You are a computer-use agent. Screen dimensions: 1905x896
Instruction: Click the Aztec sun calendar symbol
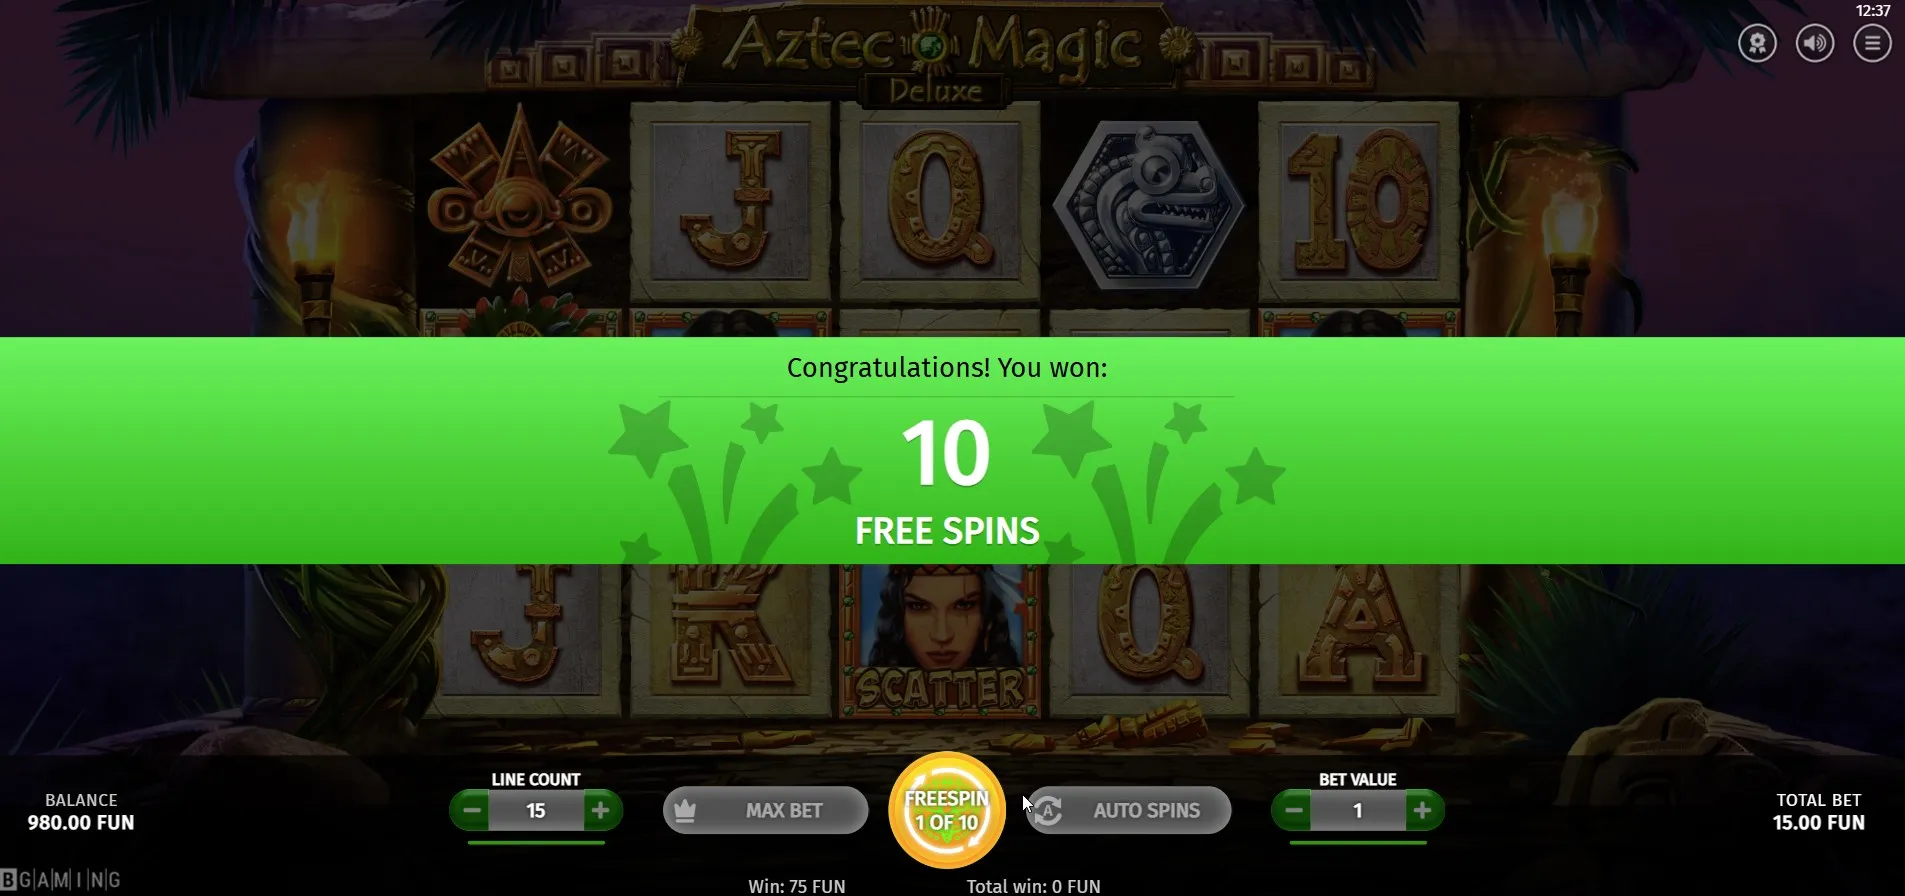[x=520, y=198]
